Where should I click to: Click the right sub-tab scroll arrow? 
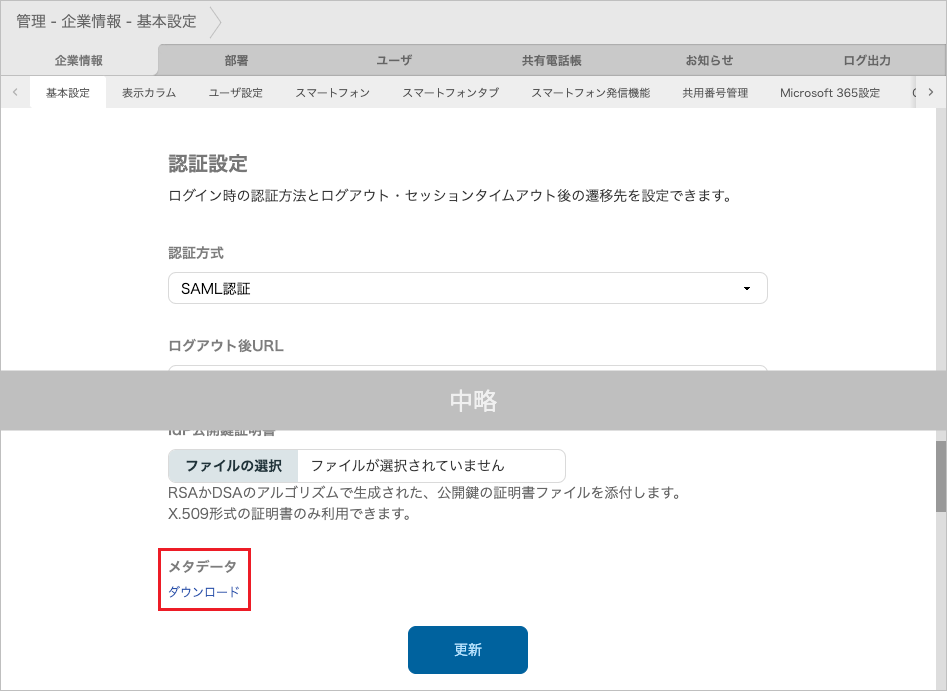(931, 92)
